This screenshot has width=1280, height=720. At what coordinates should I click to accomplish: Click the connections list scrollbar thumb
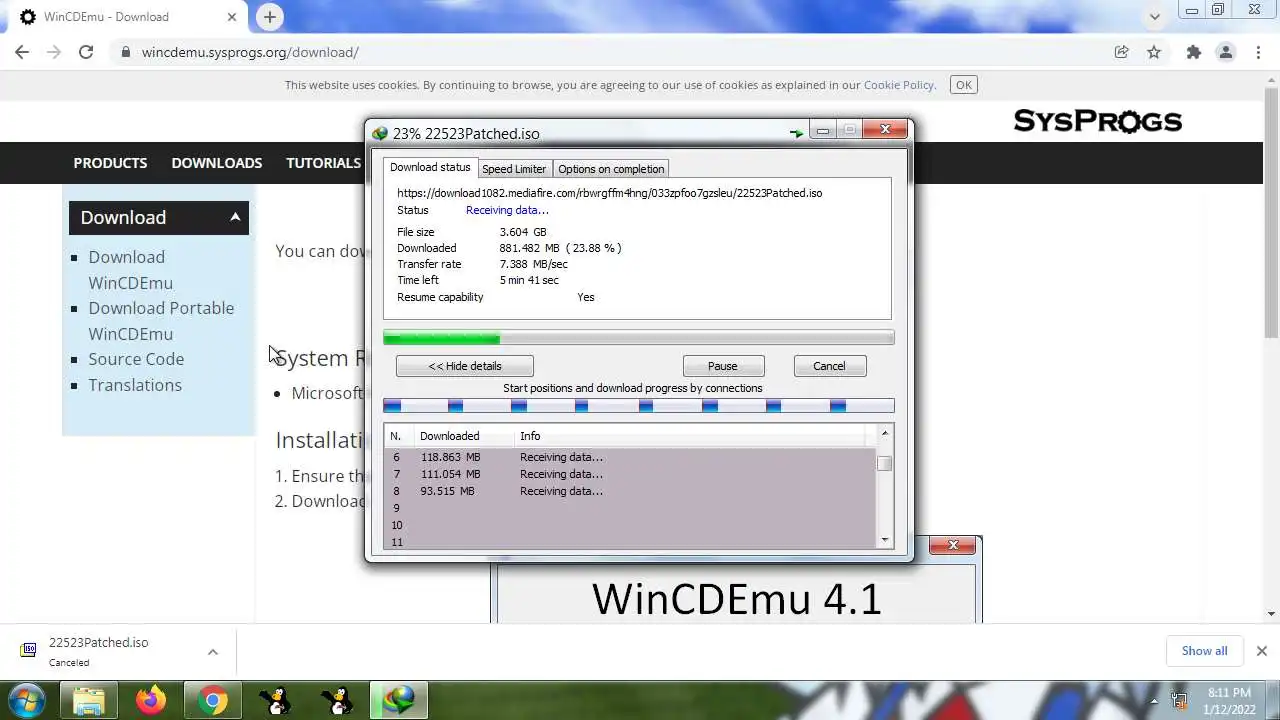click(x=885, y=464)
